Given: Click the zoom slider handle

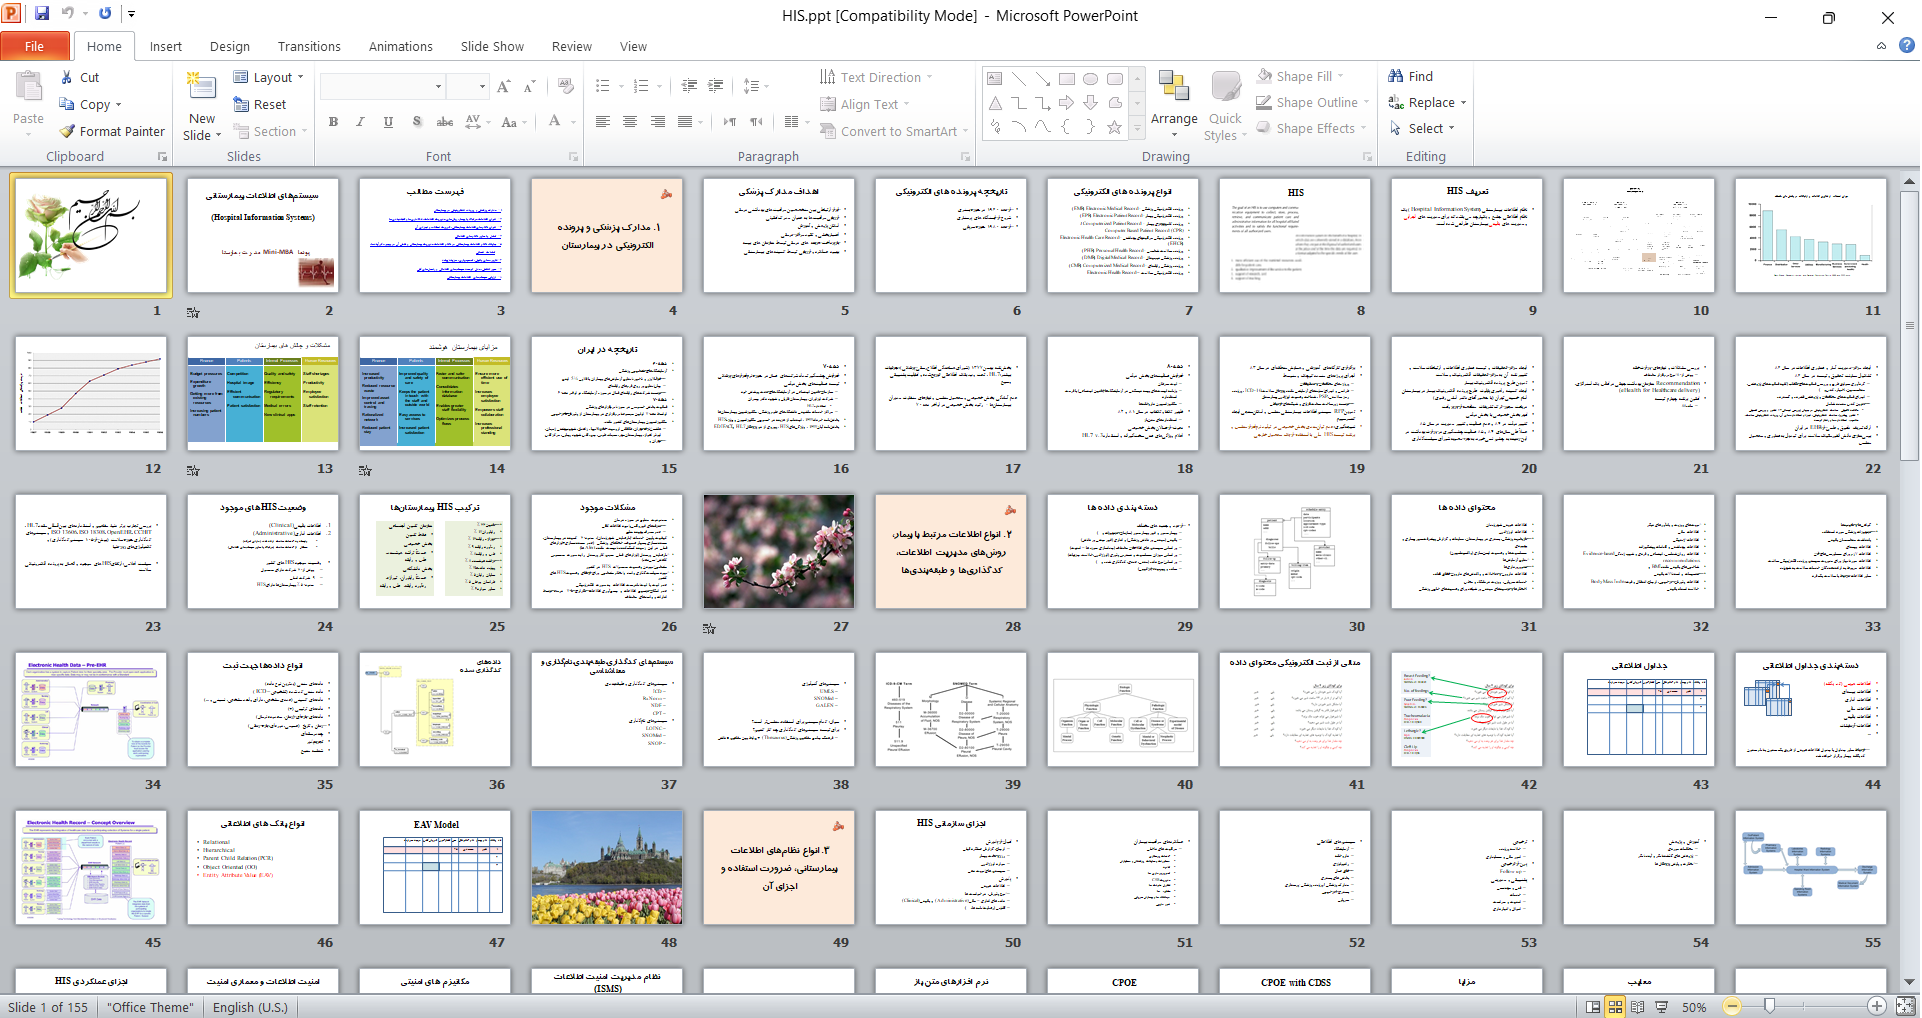Looking at the screenshot, I should (x=1769, y=1006).
